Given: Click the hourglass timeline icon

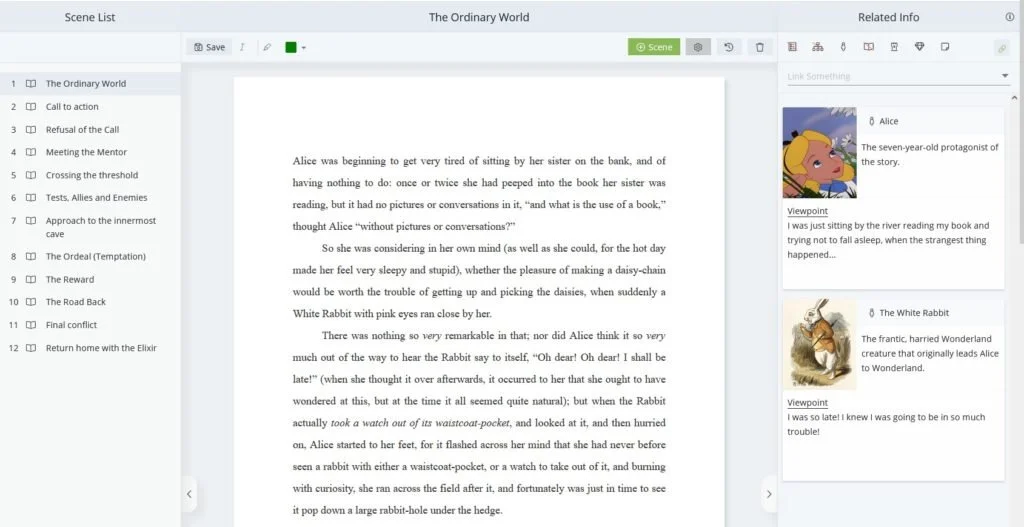Looking at the screenshot, I should [x=894, y=47].
